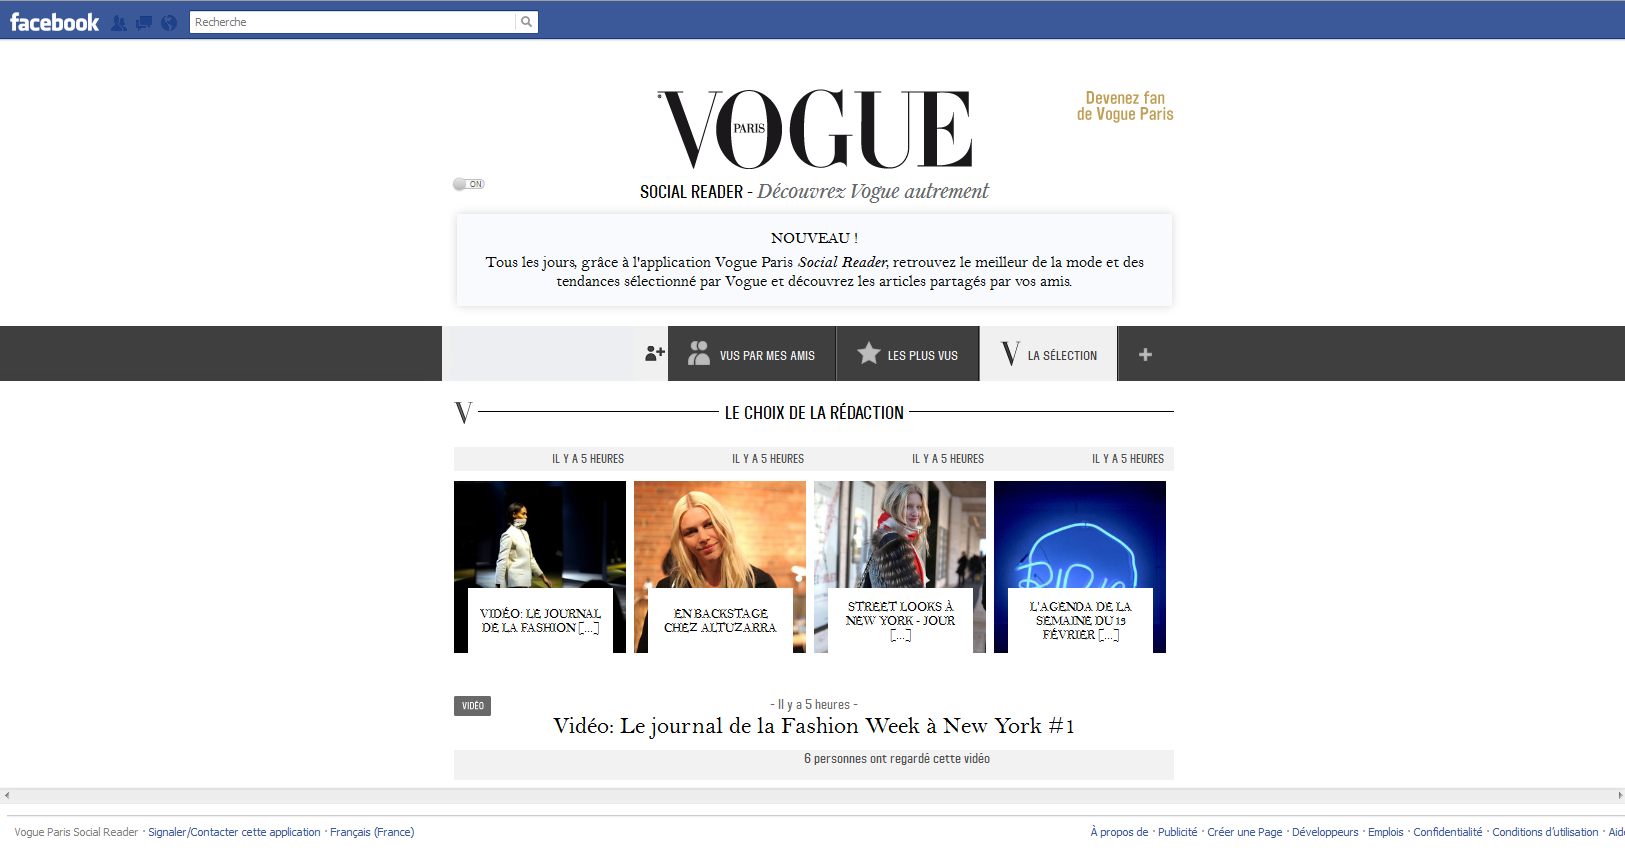The image size is (1625, 865).
Task: Click Devenez fan de Vogue Paris
Action: tap(1125, 106)
